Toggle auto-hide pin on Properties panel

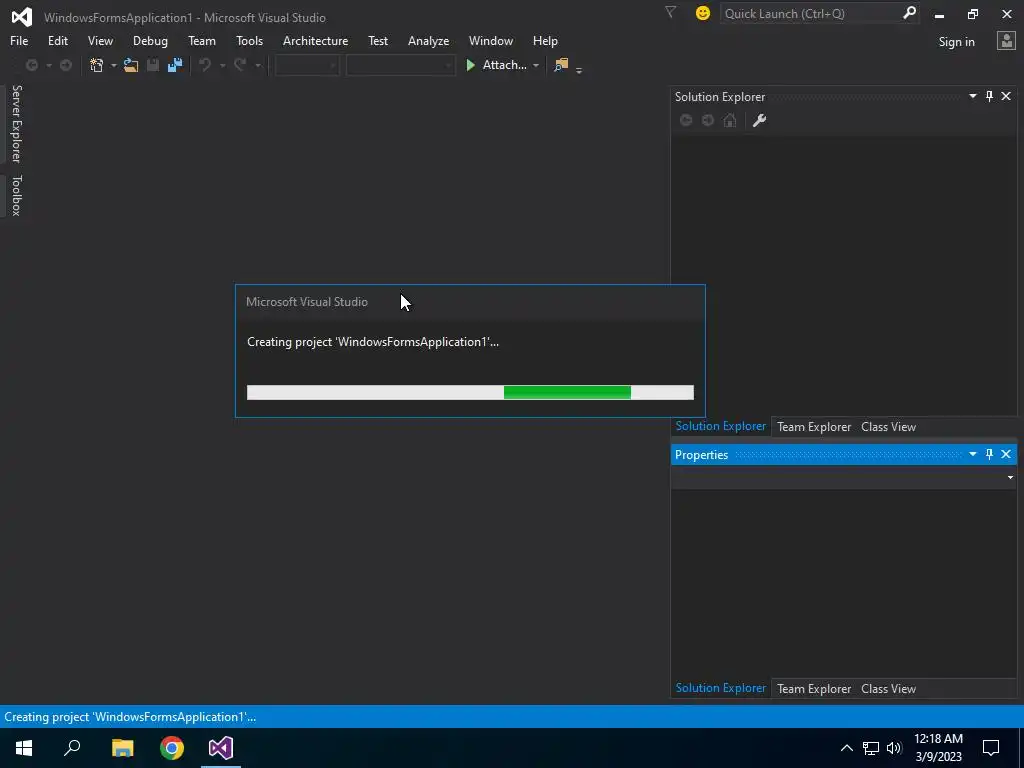pyautogui.click(x=989, y=454)
